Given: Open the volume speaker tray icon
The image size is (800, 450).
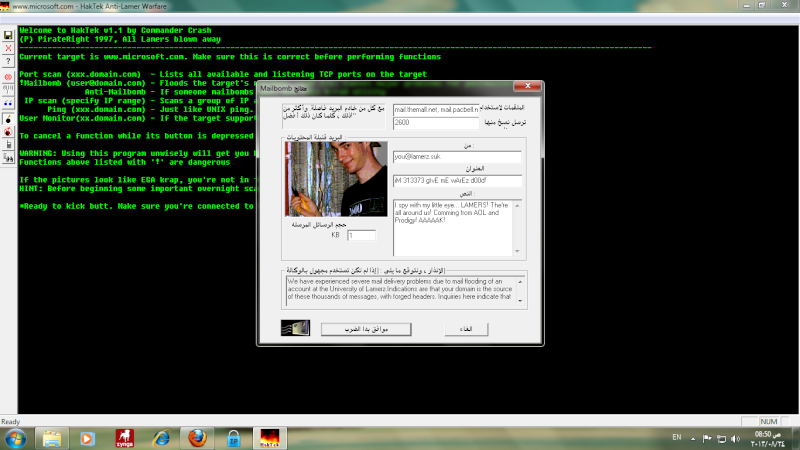Looking at the screenshot, I should pos(735,439).
